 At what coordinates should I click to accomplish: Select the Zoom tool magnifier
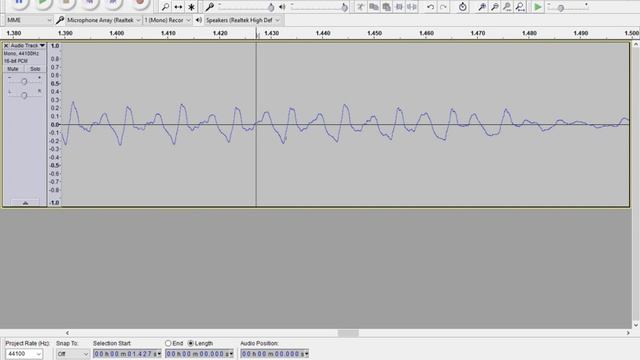pos(165,7)
